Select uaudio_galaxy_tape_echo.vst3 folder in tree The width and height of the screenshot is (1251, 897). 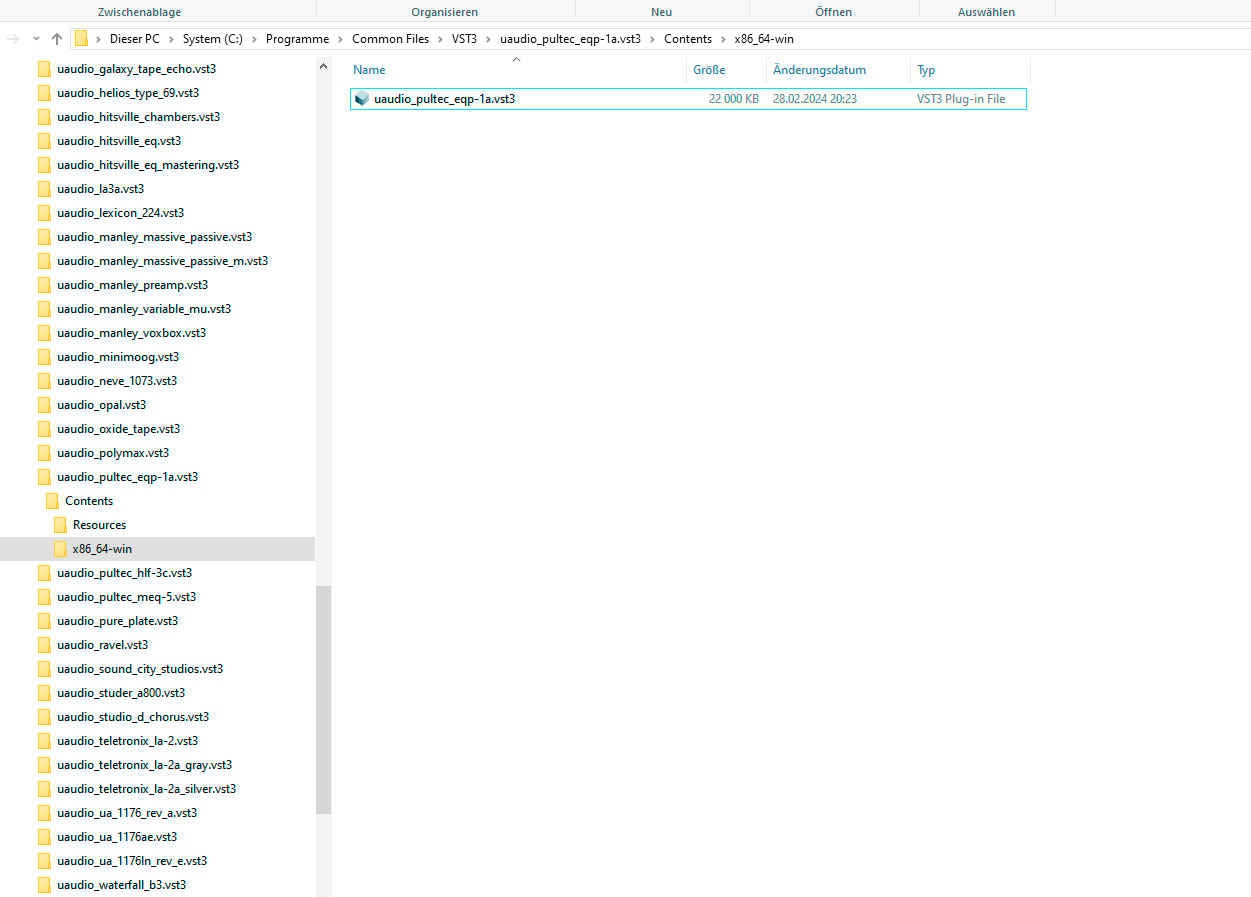click(136, 69)
